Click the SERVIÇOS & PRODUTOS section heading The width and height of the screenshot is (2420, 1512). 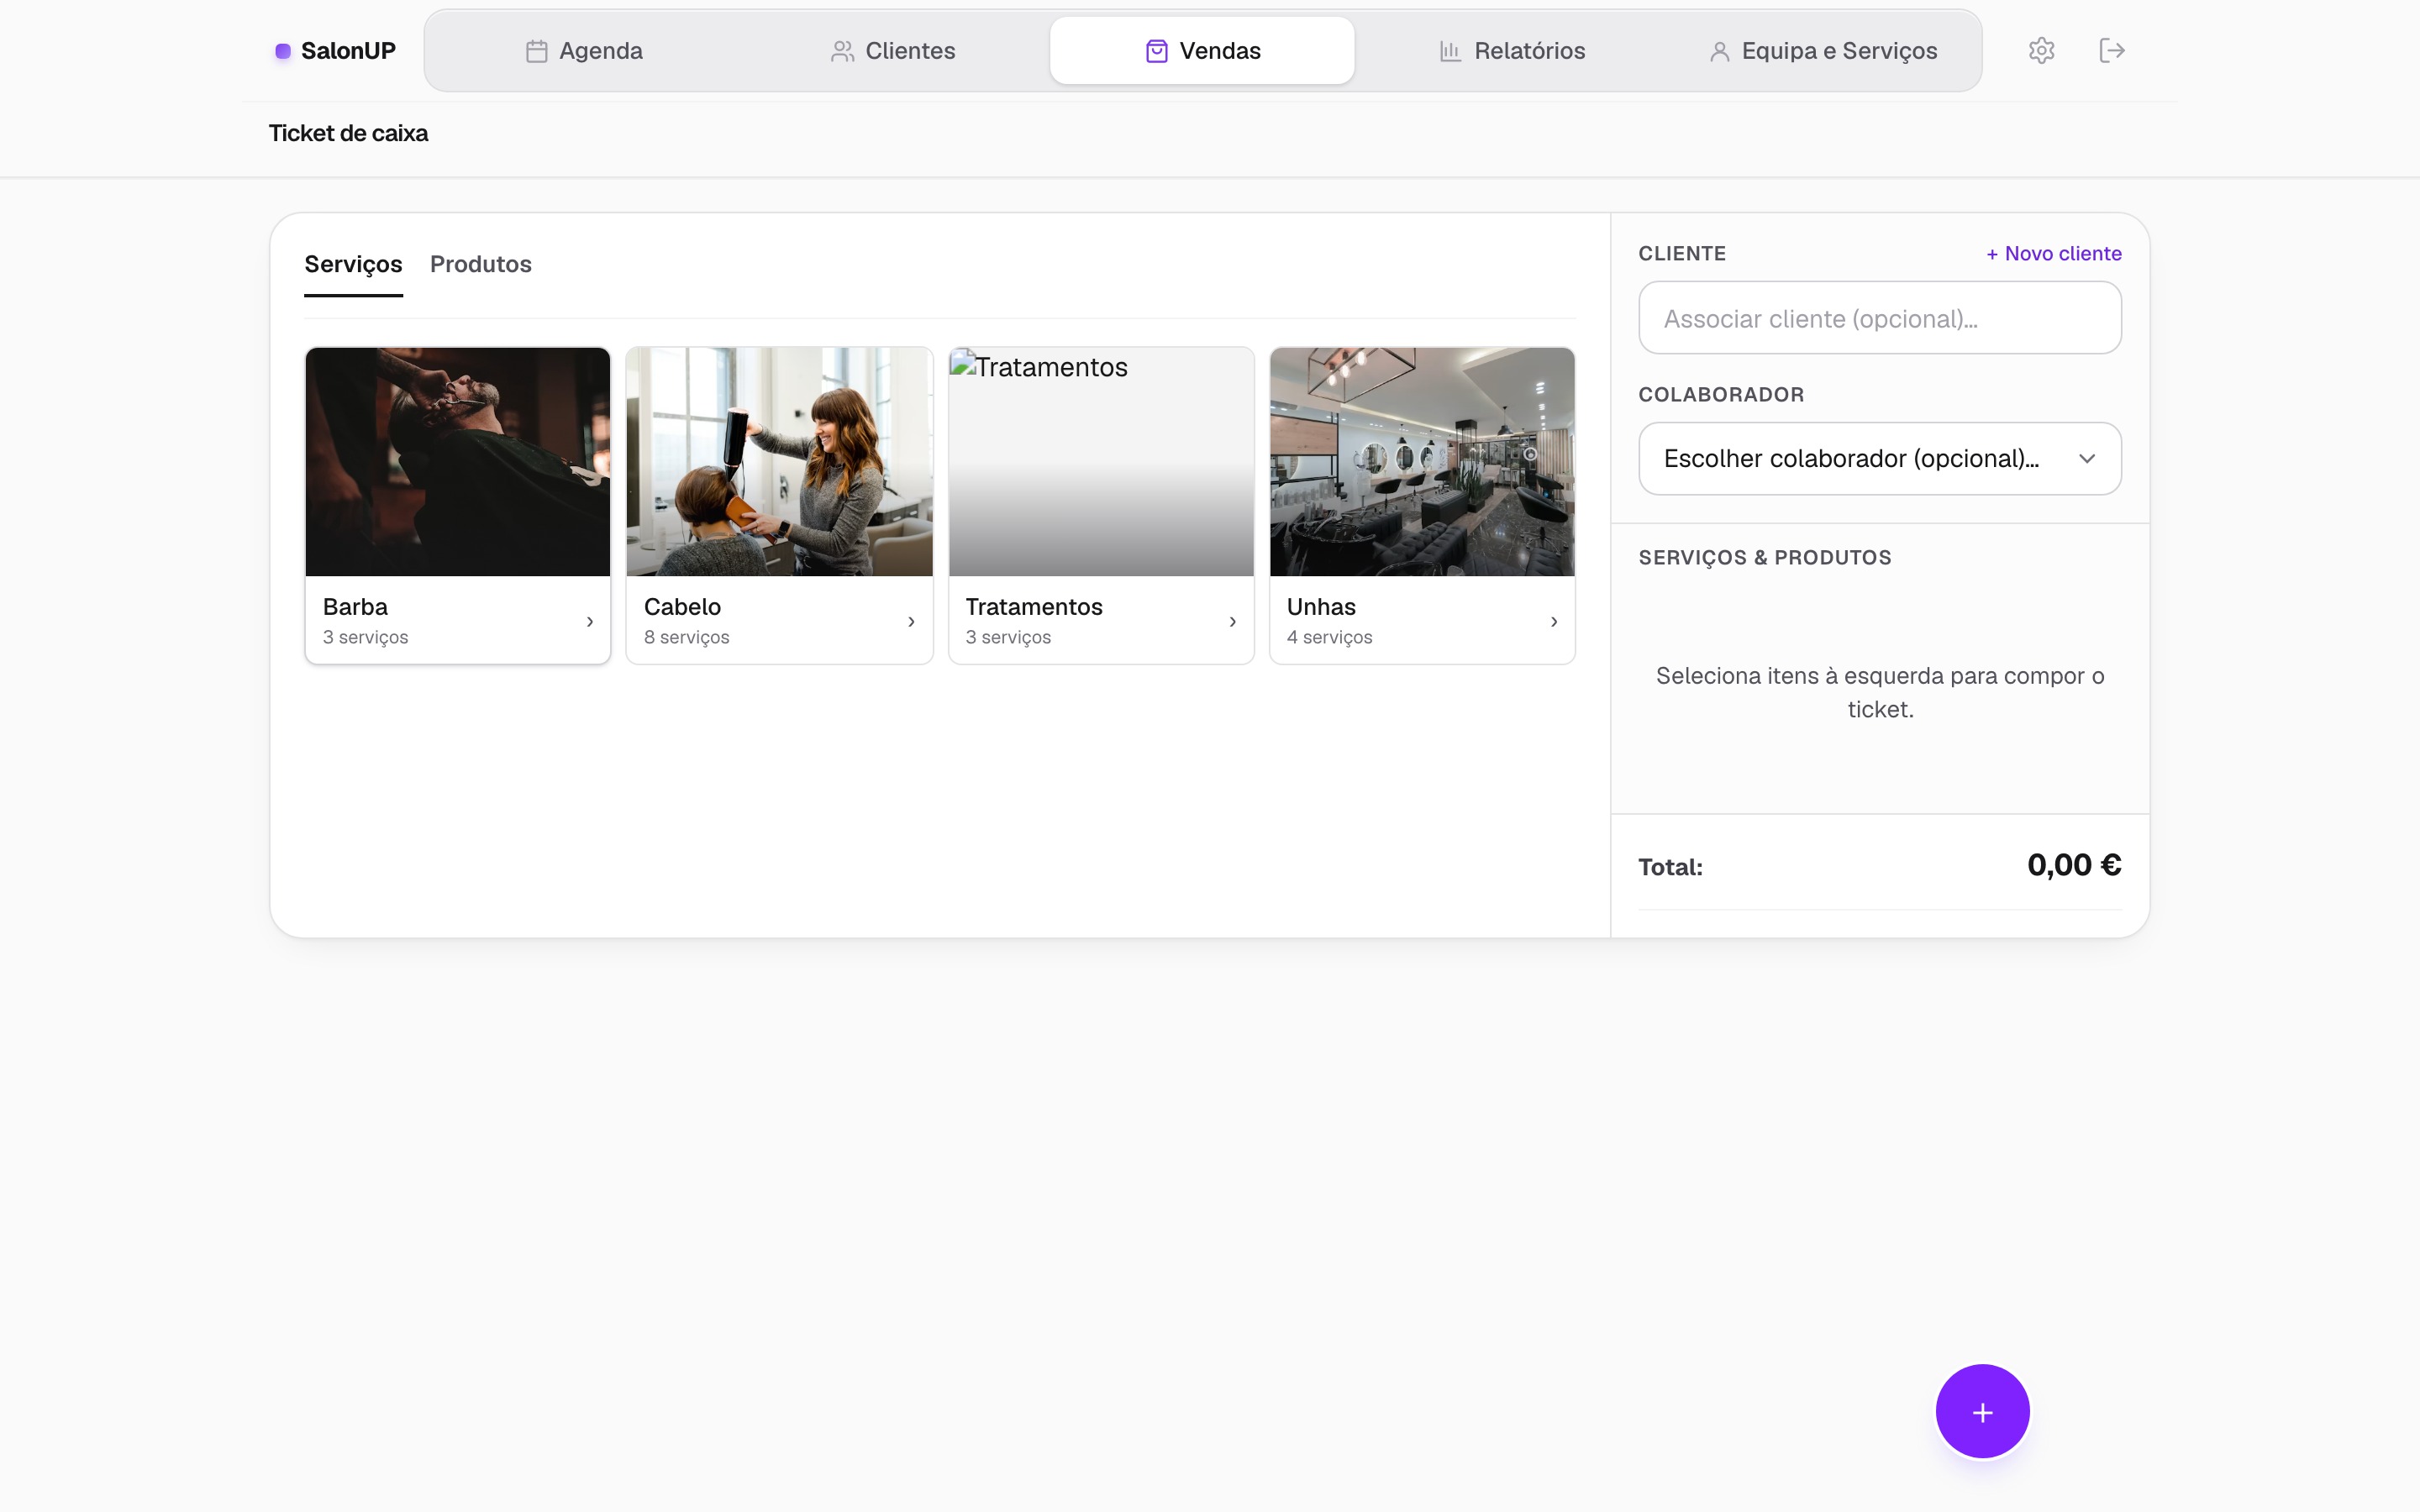1764,558
